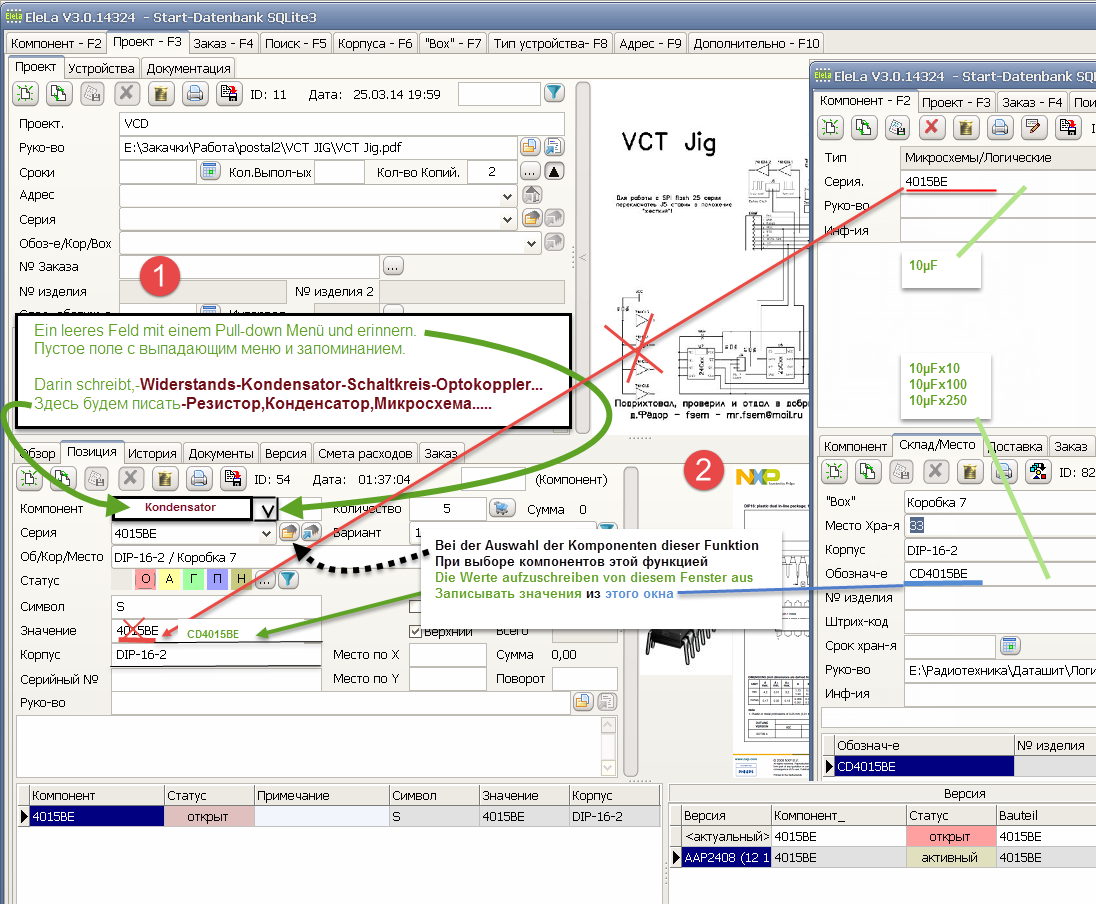Print component from second window toolbar
This screenshot has width=1096, height=904.
click(1000, 127)
